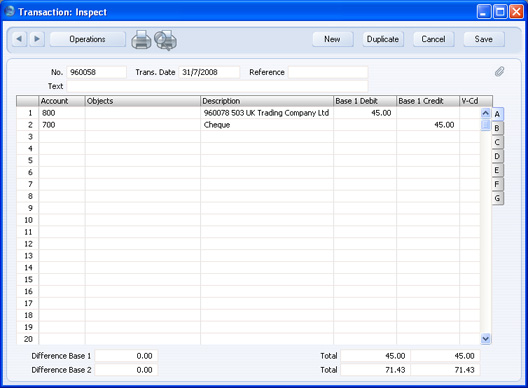Select account cell 700 in row 2
Screen dimensions: 528x388
pyautogui.click(x=62, y=125)
